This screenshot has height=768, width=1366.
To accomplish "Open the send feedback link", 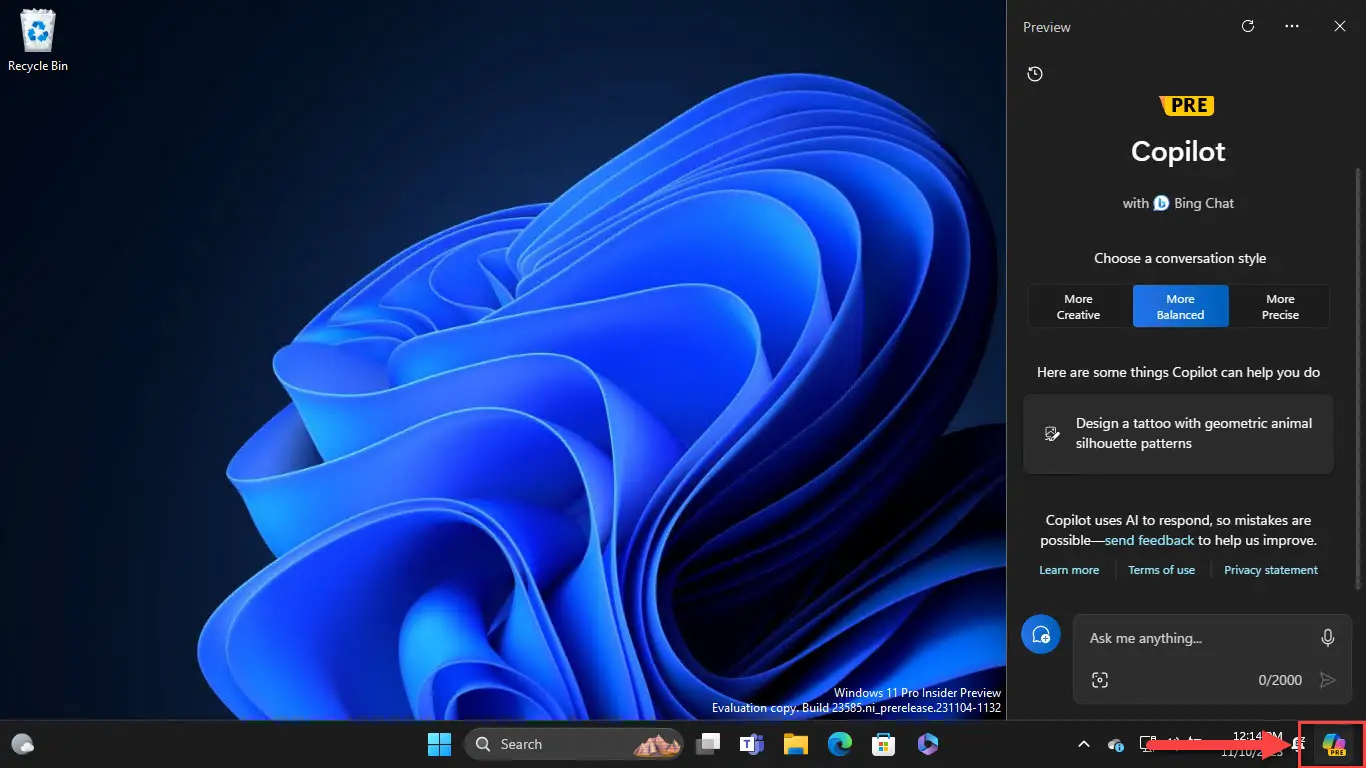I will [1149, 540].
